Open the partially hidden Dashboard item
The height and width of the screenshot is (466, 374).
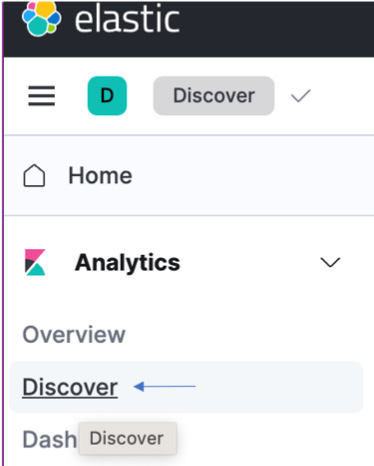[49, 439]
